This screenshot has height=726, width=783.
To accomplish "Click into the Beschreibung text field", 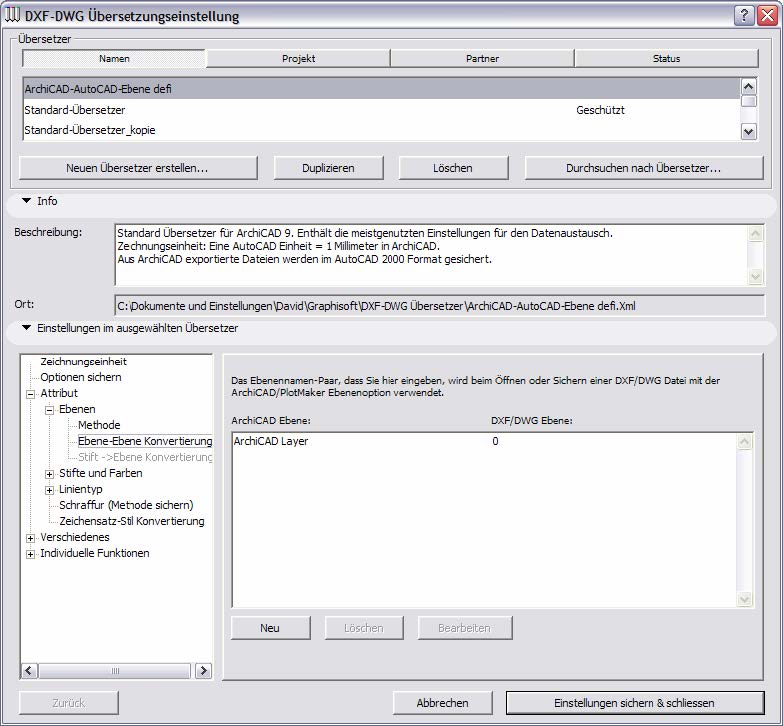I will [x=431, y=255].
